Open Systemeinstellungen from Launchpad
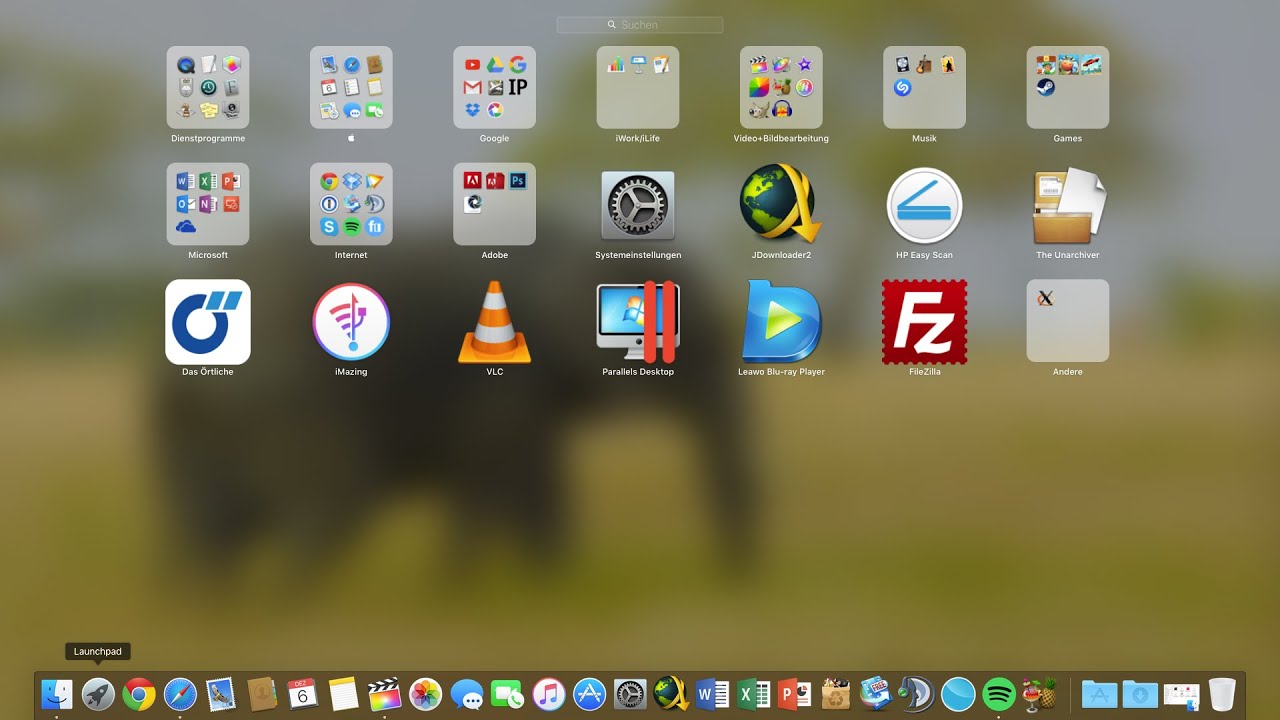The width and height of the screenshot is (1280, 720). [638, 206]
